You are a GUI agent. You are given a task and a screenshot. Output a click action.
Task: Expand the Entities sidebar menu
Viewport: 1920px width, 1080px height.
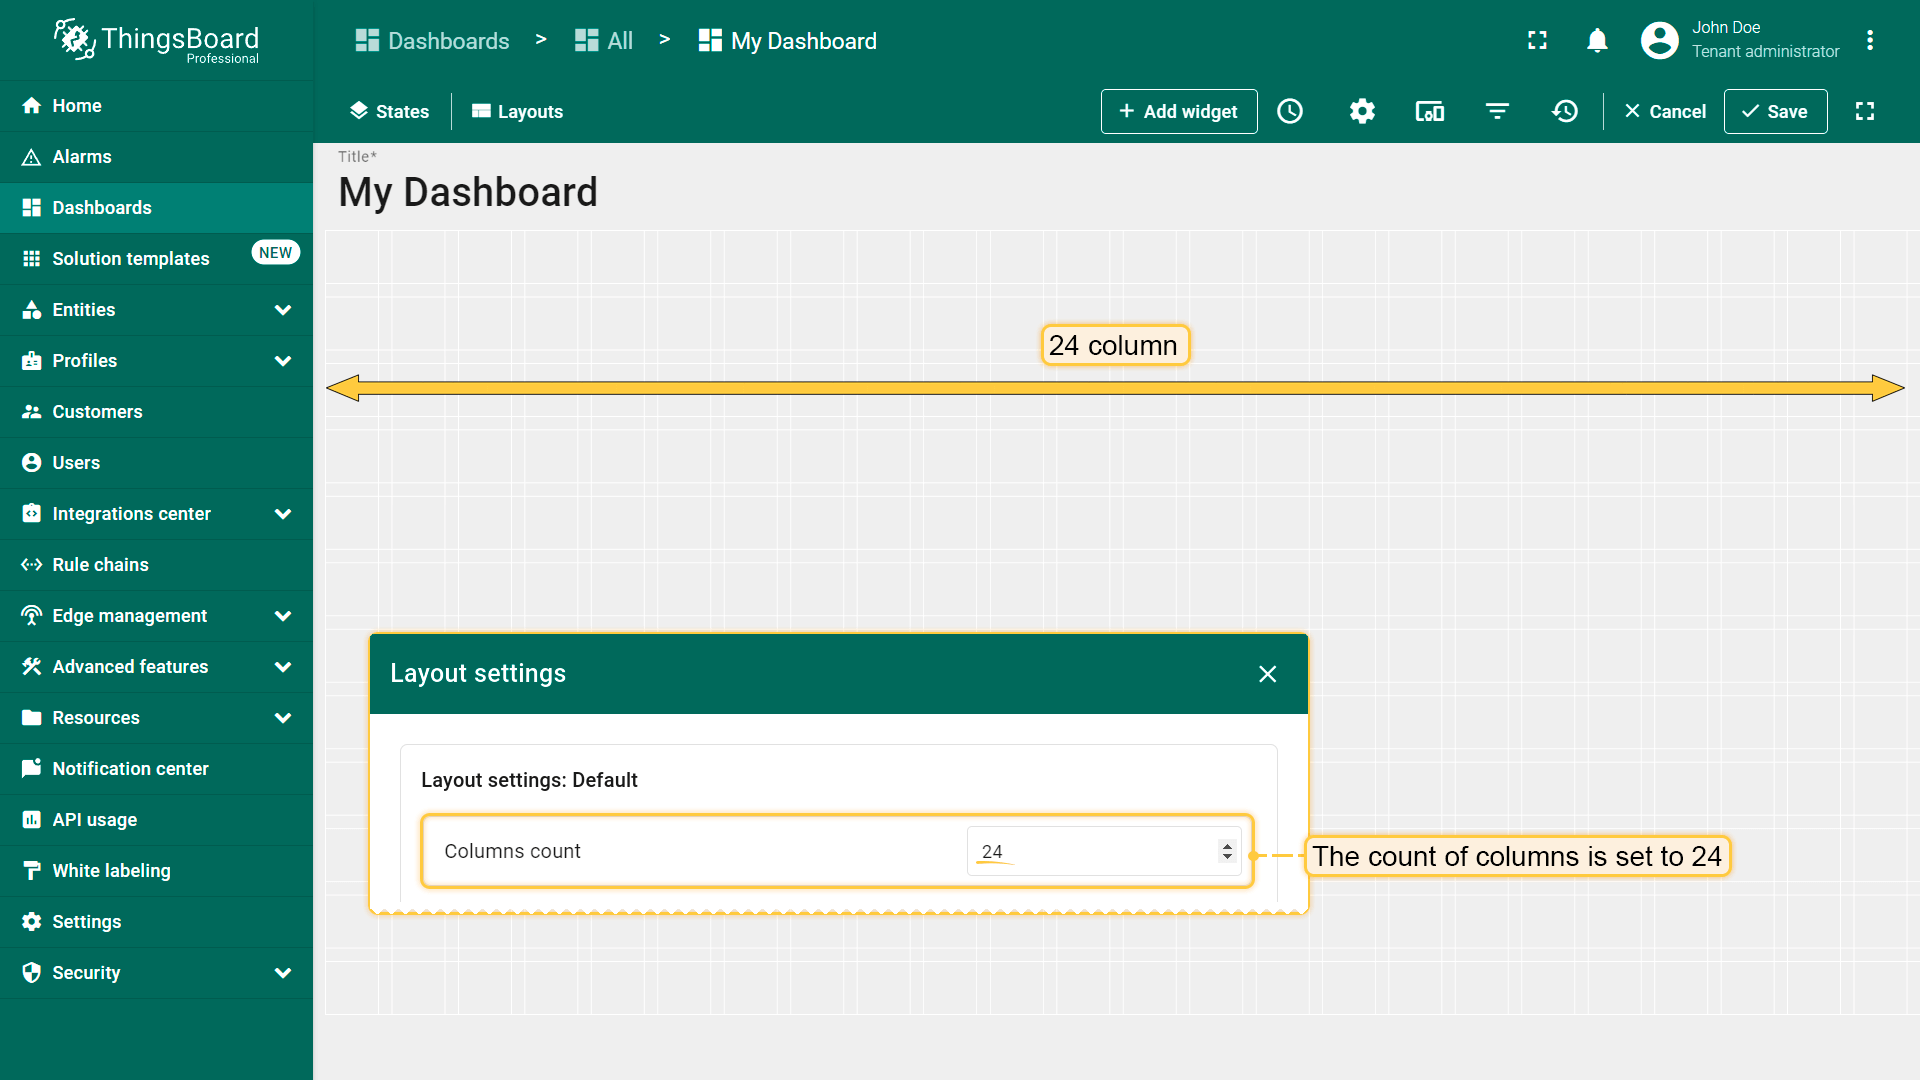pyautogui.click(x=283, y=310)
